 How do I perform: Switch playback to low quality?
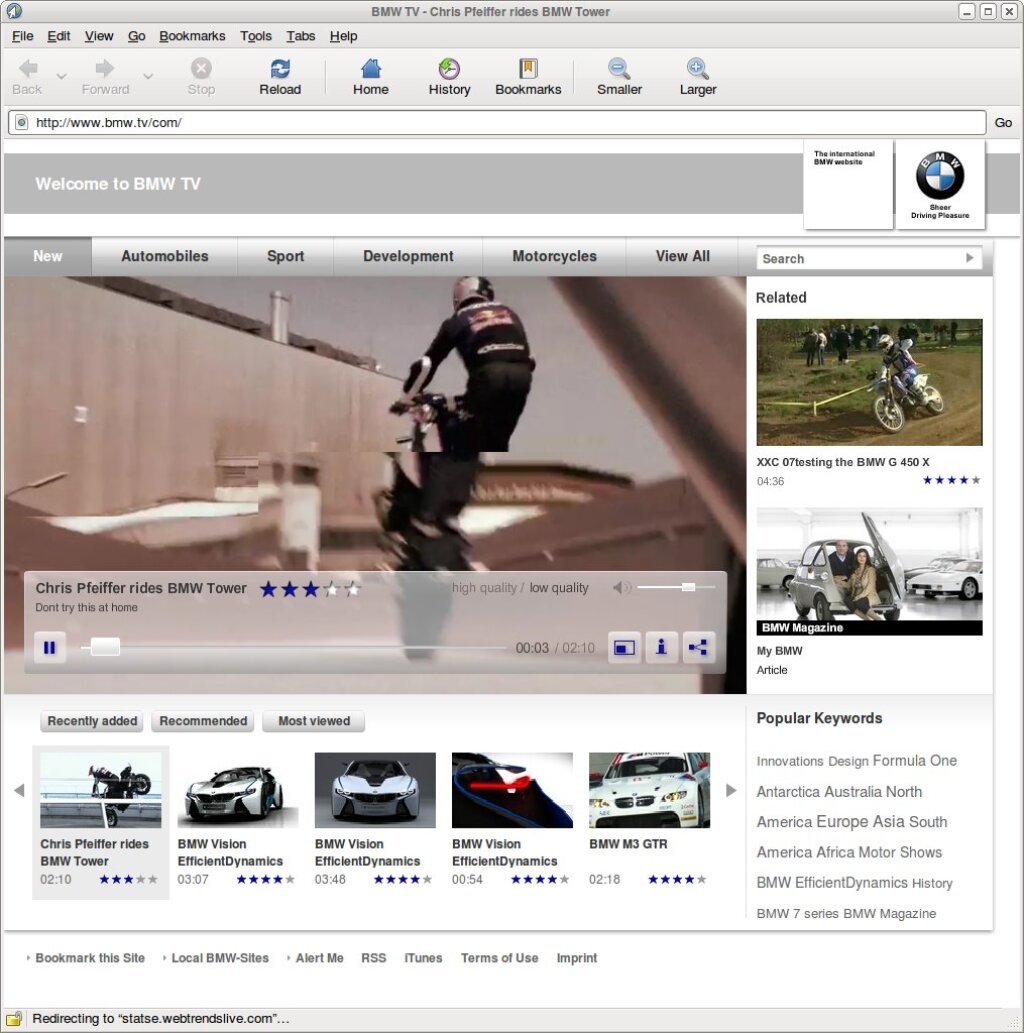pyautogui.click(x=559, y=588)
